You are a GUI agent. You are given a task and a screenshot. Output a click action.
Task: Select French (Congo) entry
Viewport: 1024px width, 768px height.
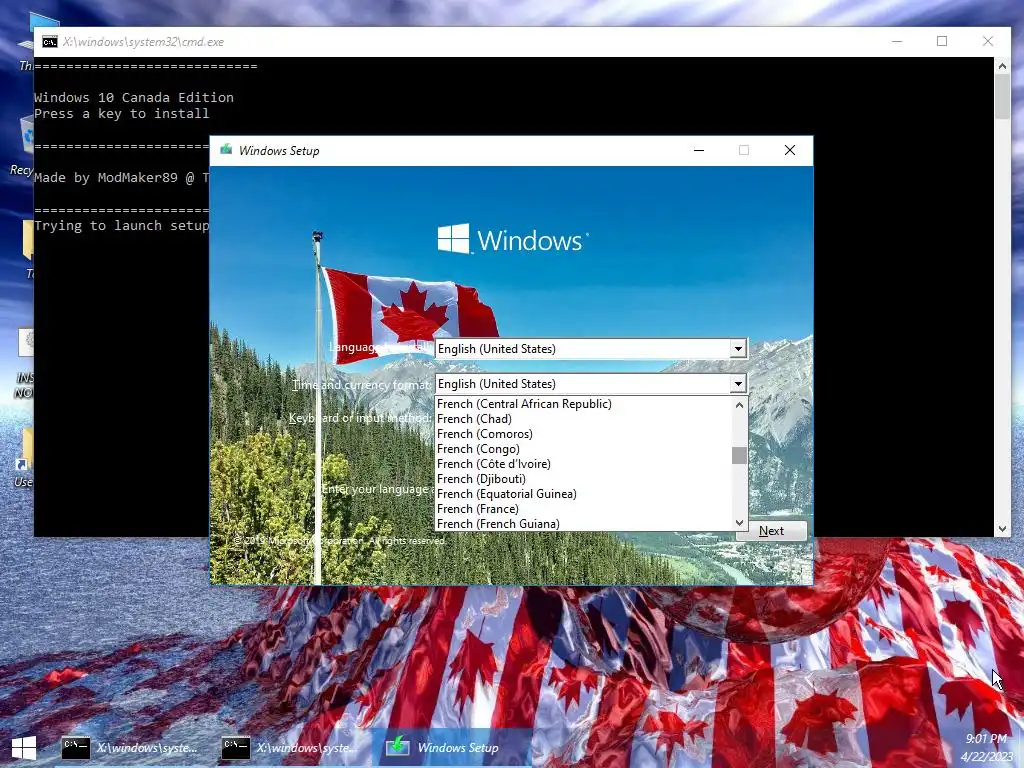(584, 449)
